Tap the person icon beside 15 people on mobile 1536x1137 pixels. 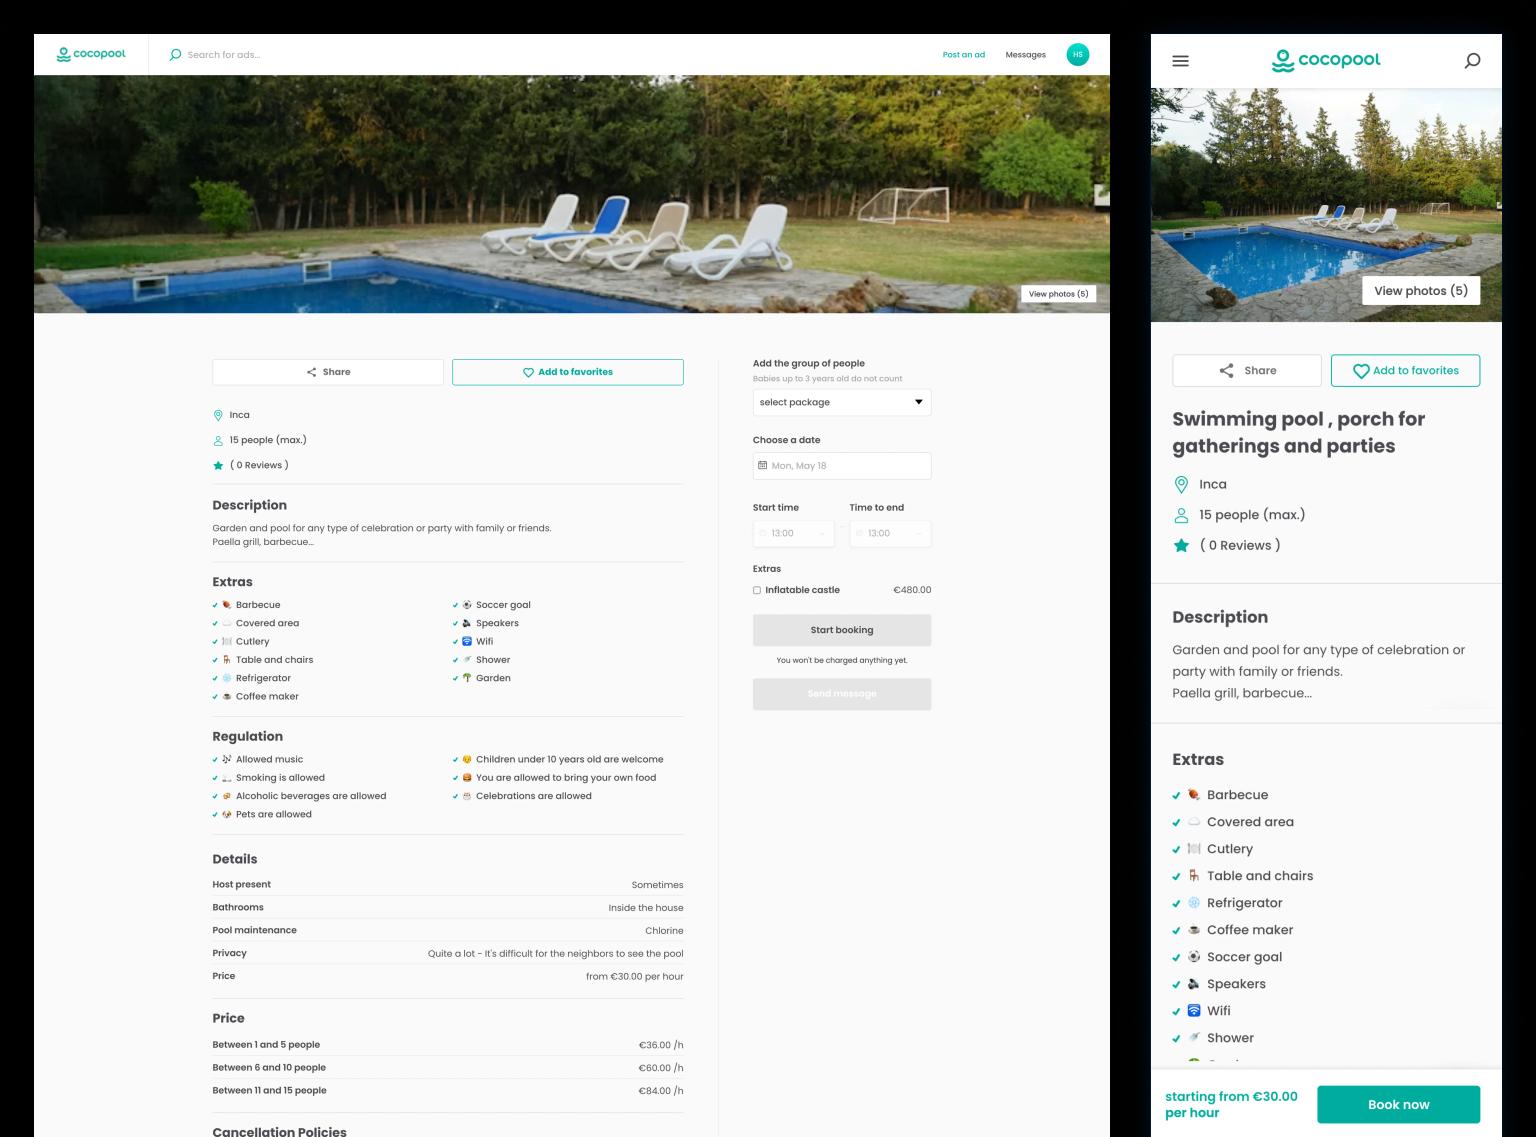1181,515
